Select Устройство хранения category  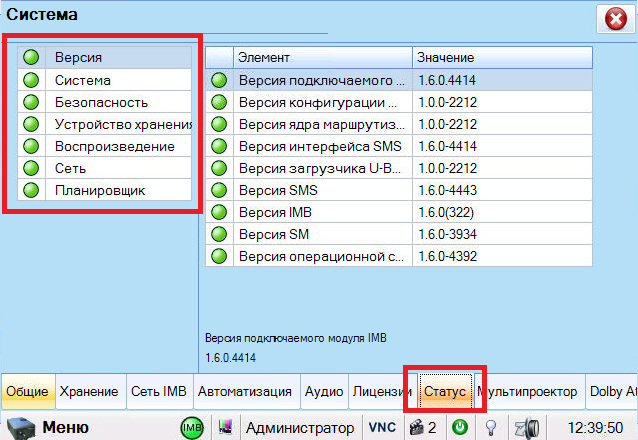coord(112,124)
